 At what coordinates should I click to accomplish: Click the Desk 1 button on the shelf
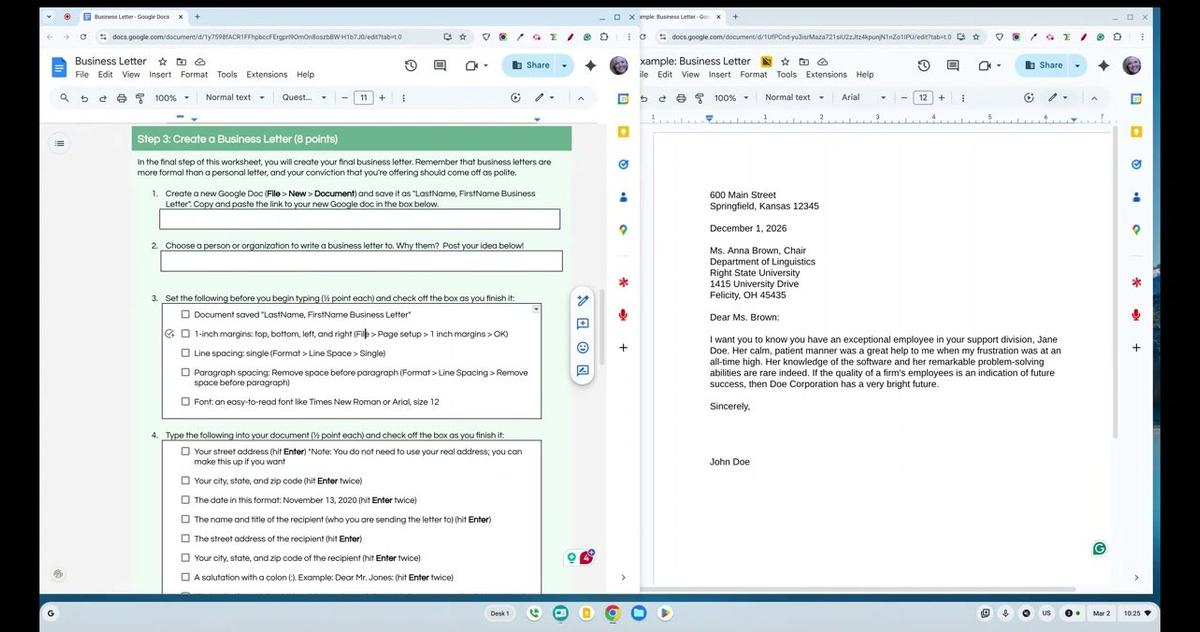click(499, 613)
